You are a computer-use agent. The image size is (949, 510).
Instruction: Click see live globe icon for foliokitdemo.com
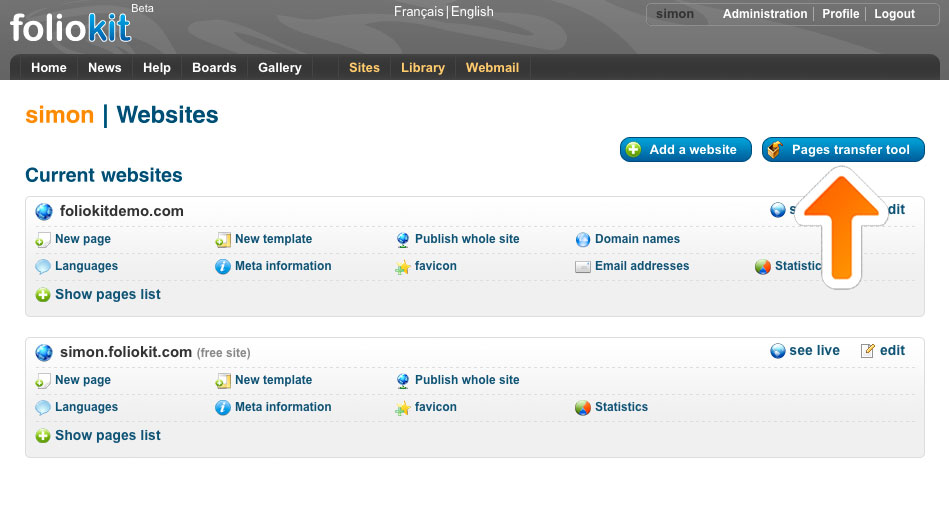pos(778,210)
